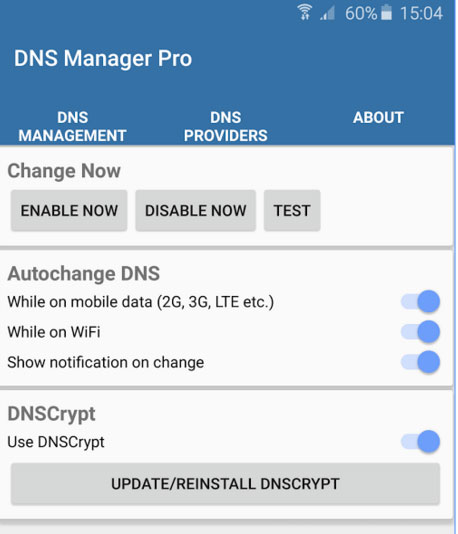Image resolution: width=458 pixels, height=534 pixels.
Task: Select the Autochange DNS section heading
Action: pyautogui.click(x=84, y=273)
